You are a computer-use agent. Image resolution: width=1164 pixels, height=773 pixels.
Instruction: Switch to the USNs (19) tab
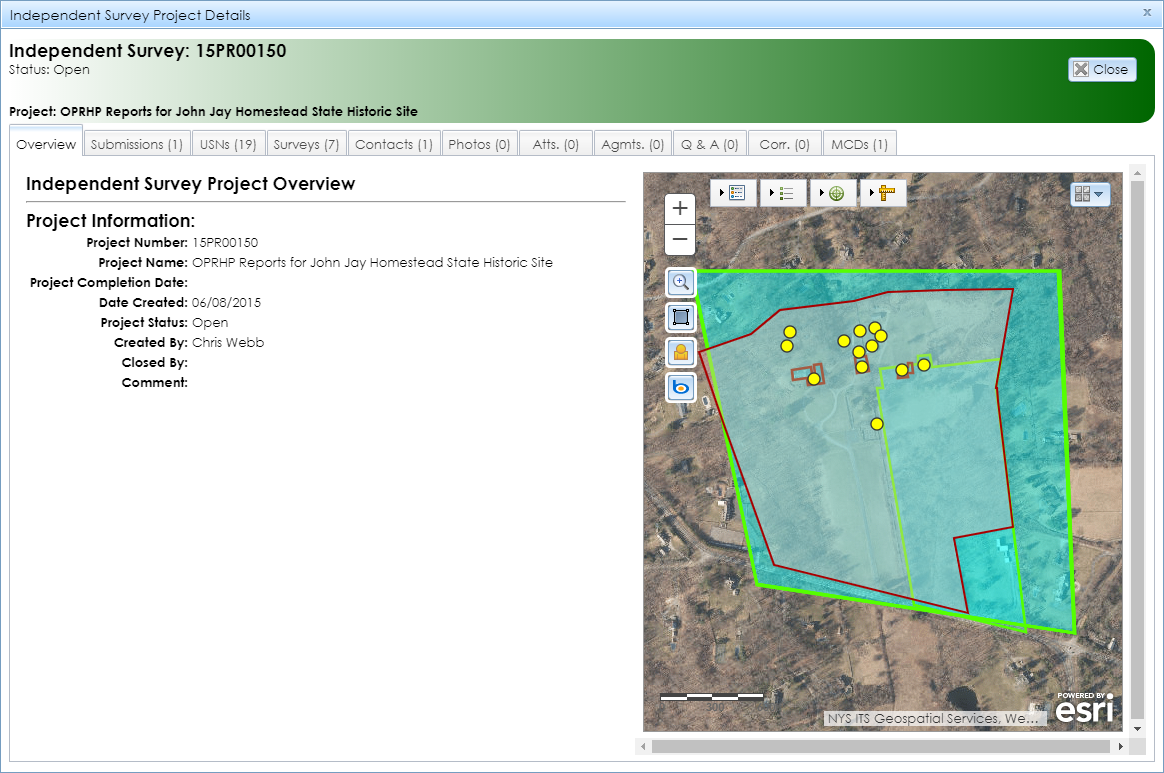tap(228, 143)
